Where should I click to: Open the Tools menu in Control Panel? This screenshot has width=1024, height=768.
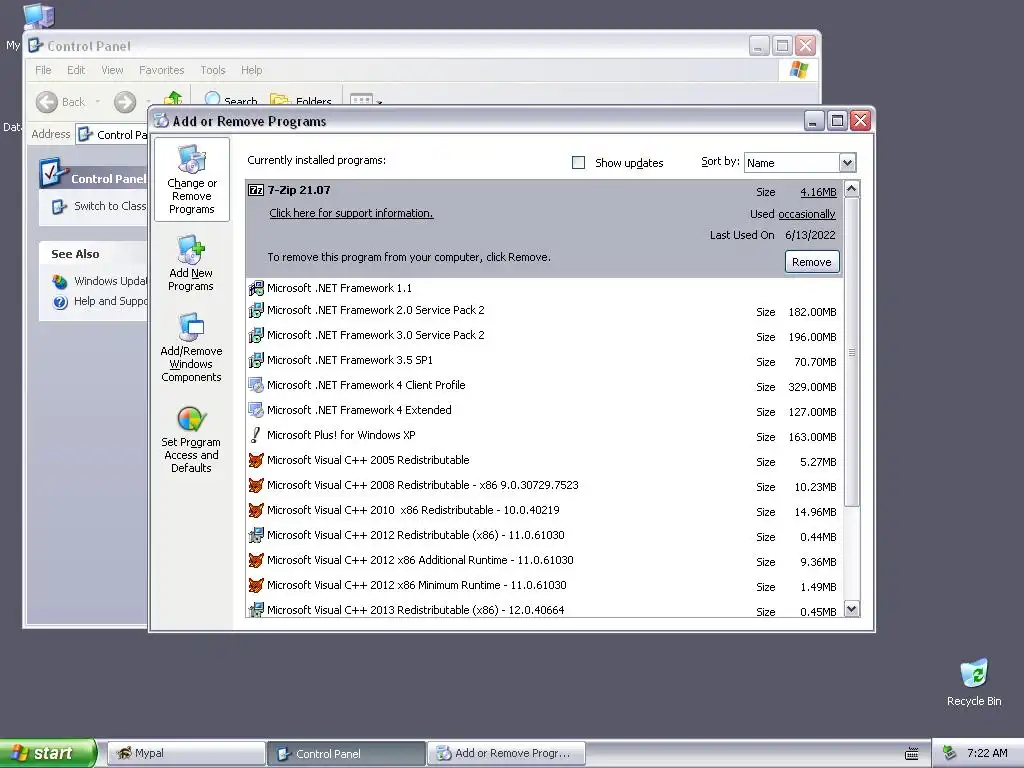tap(213, 70)
